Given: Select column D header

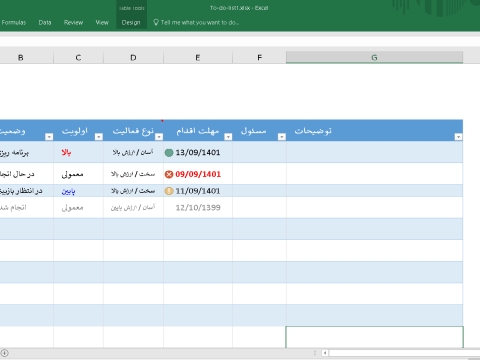Looking at the screenshot, I should (x=133, y=57).
